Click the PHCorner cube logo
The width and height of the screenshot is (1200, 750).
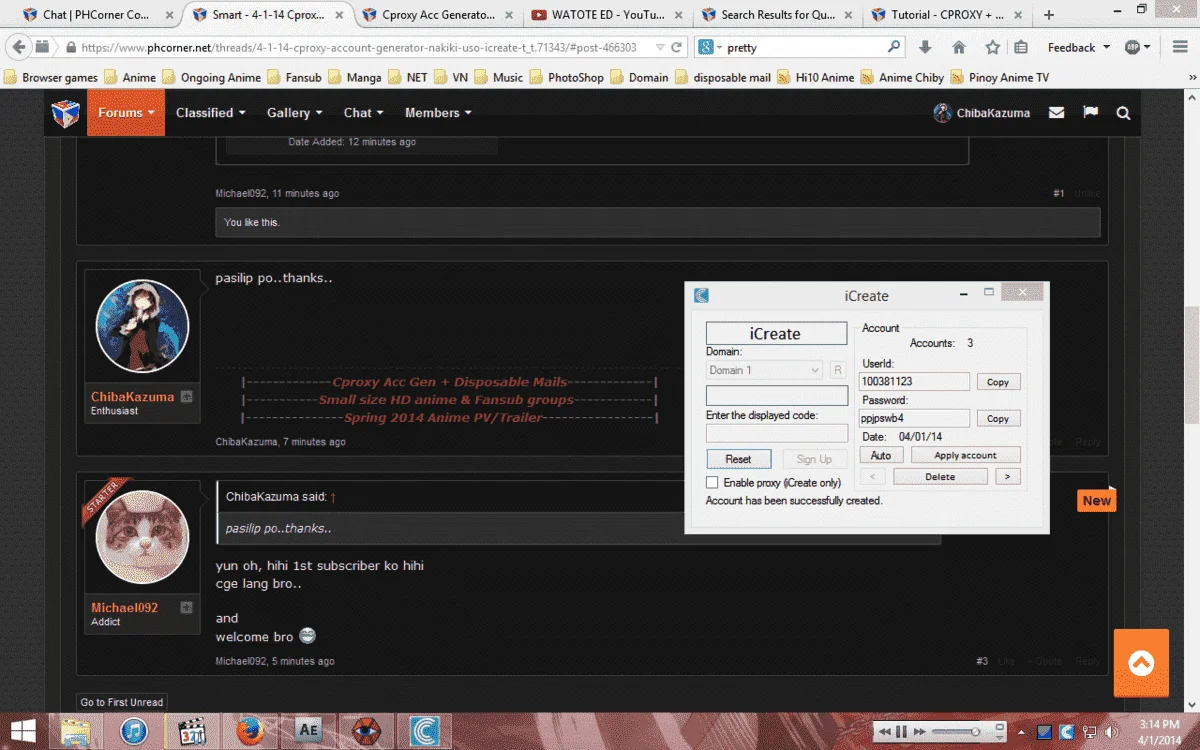tap(66, 113)
